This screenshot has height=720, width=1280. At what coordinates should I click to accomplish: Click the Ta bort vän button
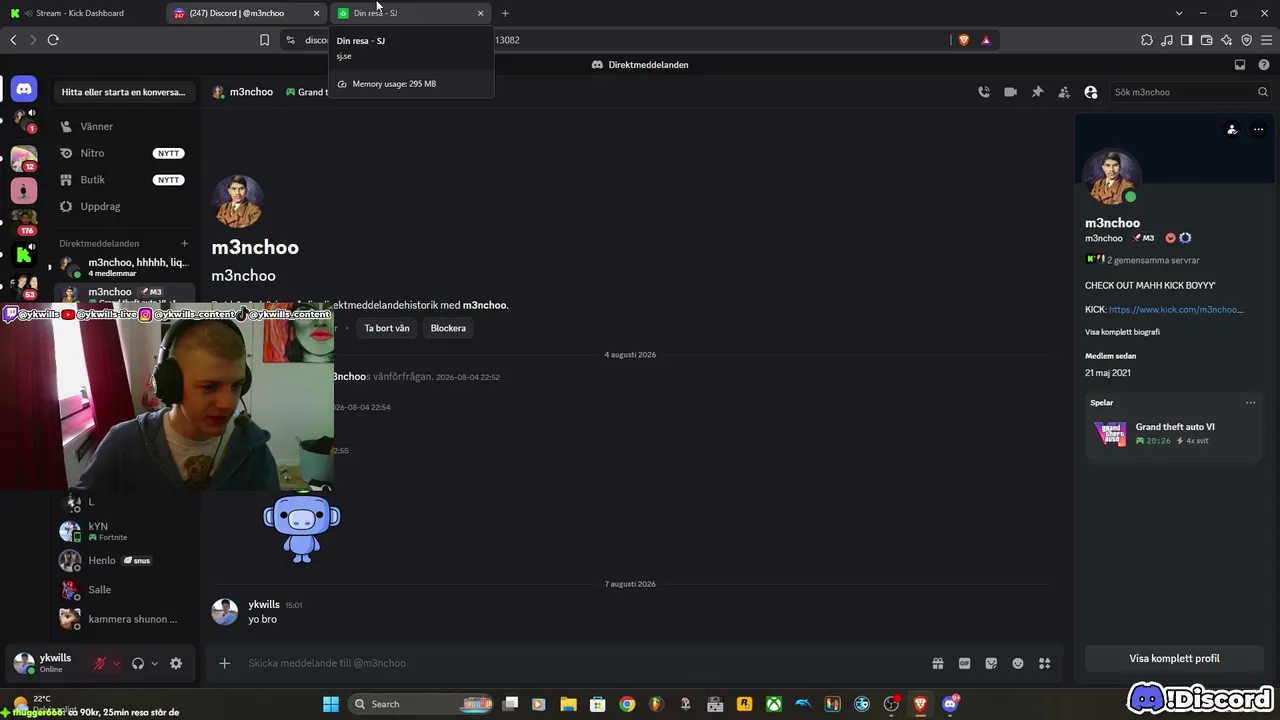pos(387,328)
